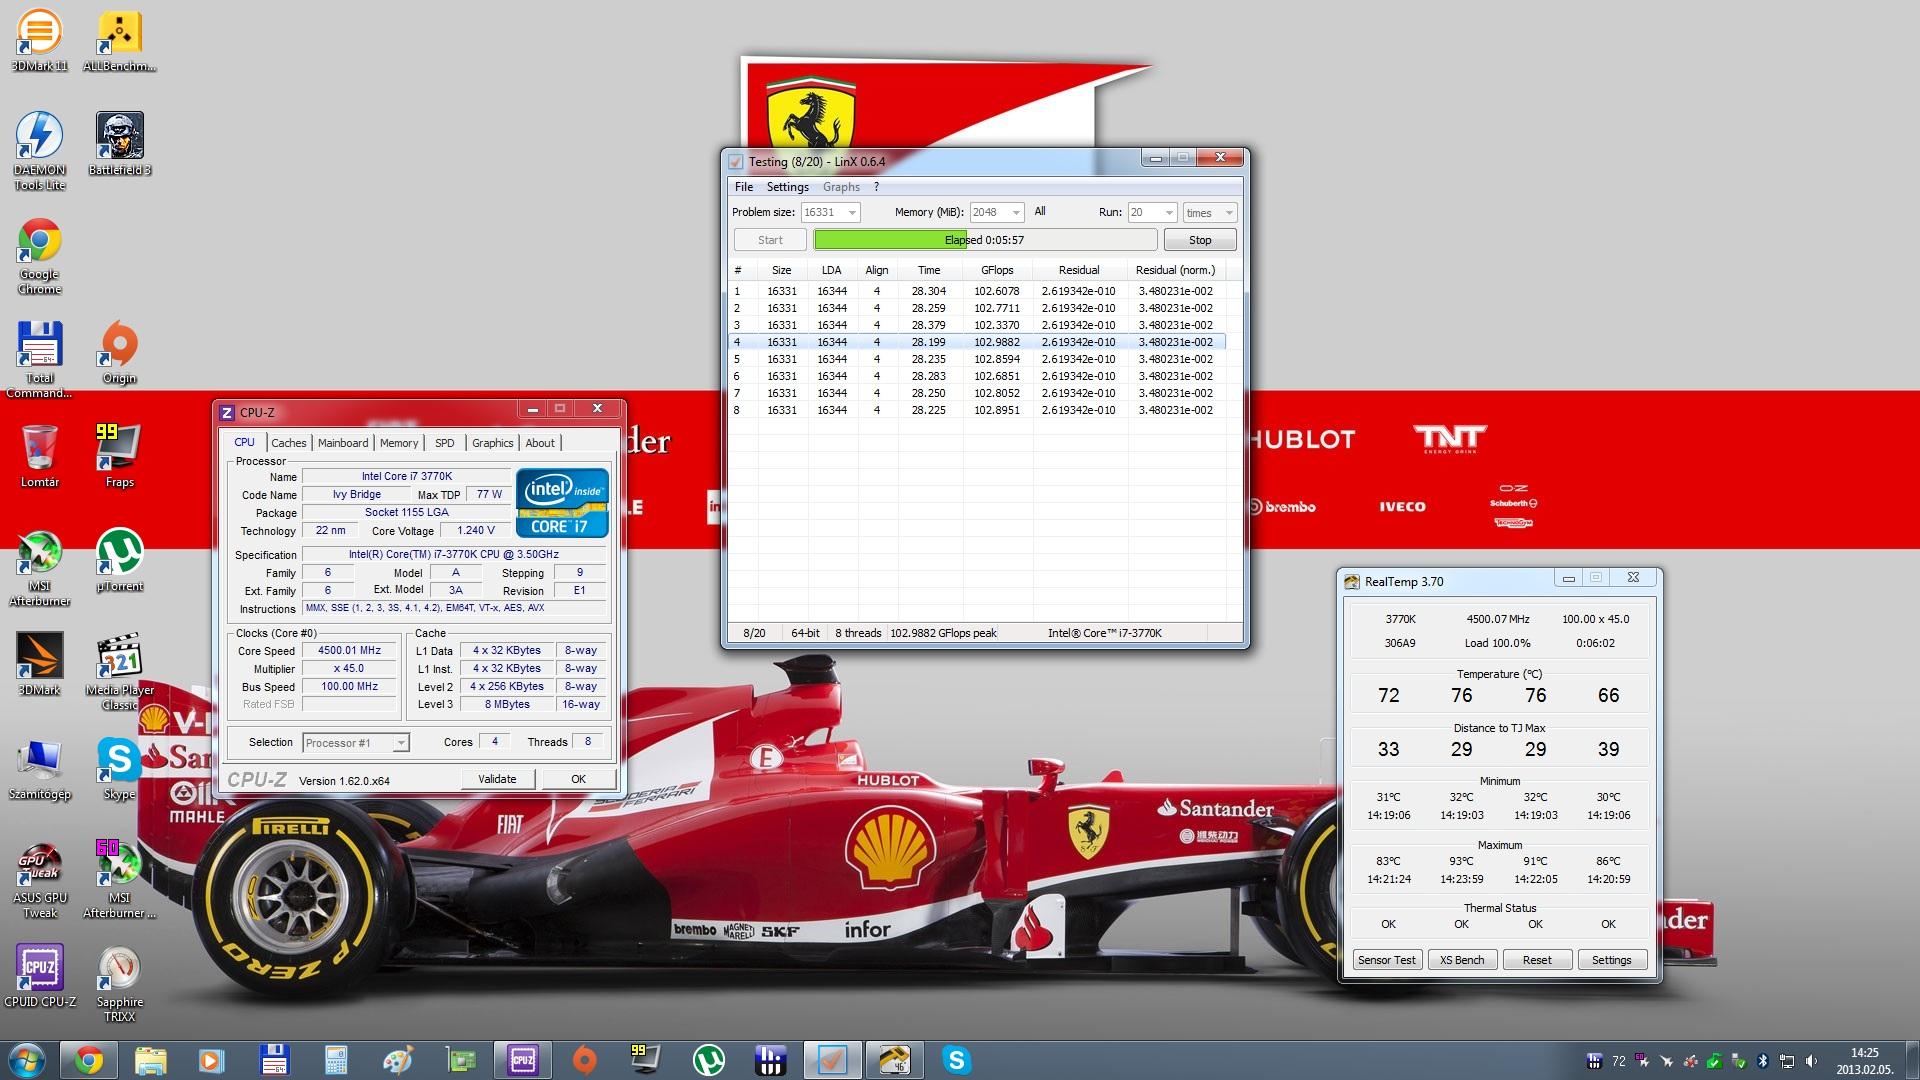Open the Memory (MiB) dropdown in LinX

996,212
